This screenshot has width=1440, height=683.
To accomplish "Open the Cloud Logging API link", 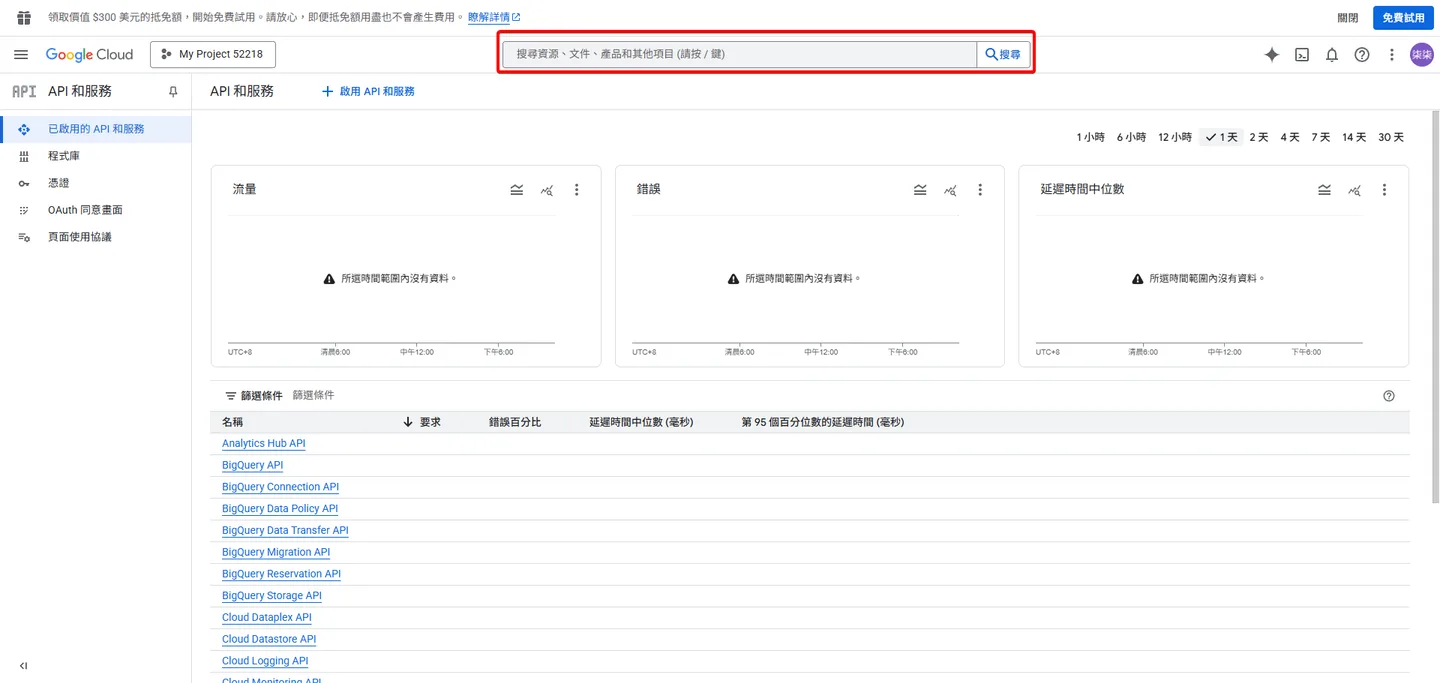I will point(265,662).
